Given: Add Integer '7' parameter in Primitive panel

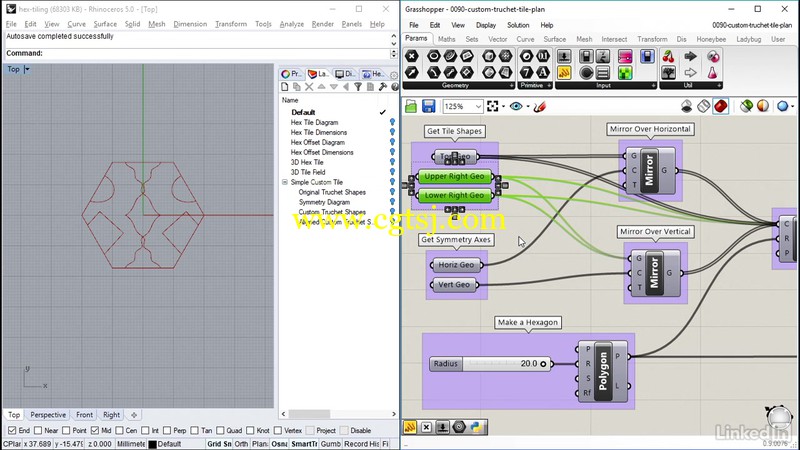Looking at the screenshot, I should tap(526, 73).
